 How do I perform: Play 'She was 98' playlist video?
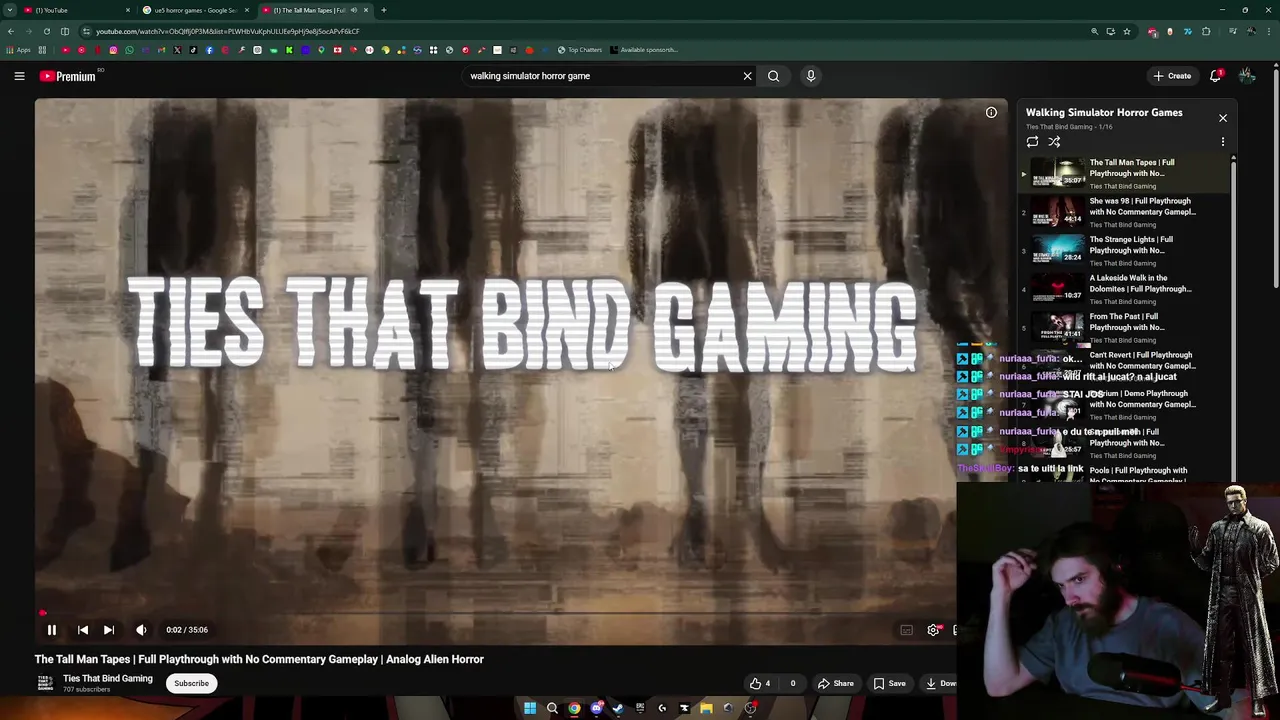[x=1125, y=212]
